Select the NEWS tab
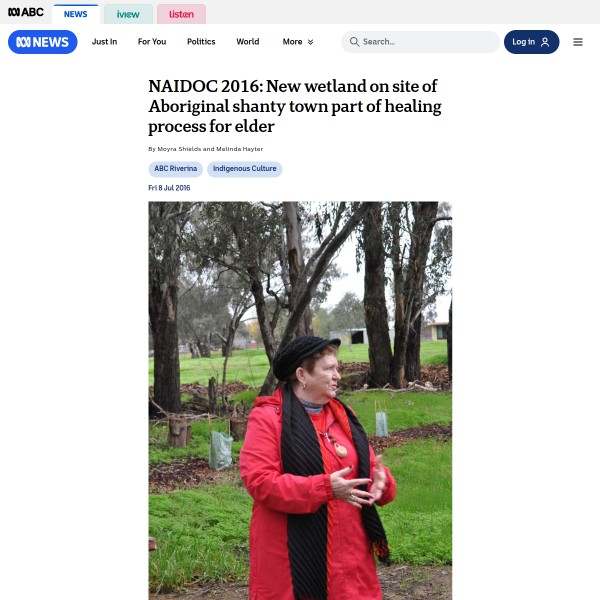 pyautogui.click(x=76, y=14)
